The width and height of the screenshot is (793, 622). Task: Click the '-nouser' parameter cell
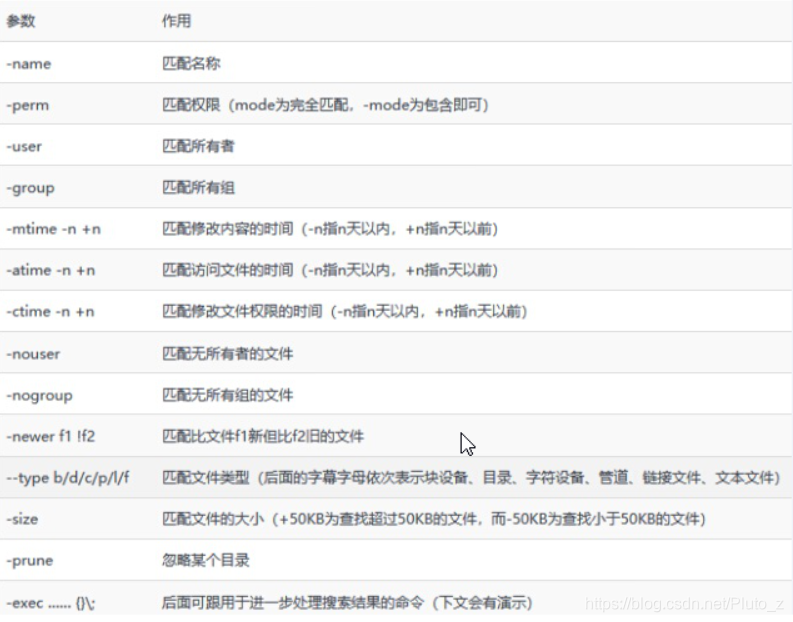[33, 354]
